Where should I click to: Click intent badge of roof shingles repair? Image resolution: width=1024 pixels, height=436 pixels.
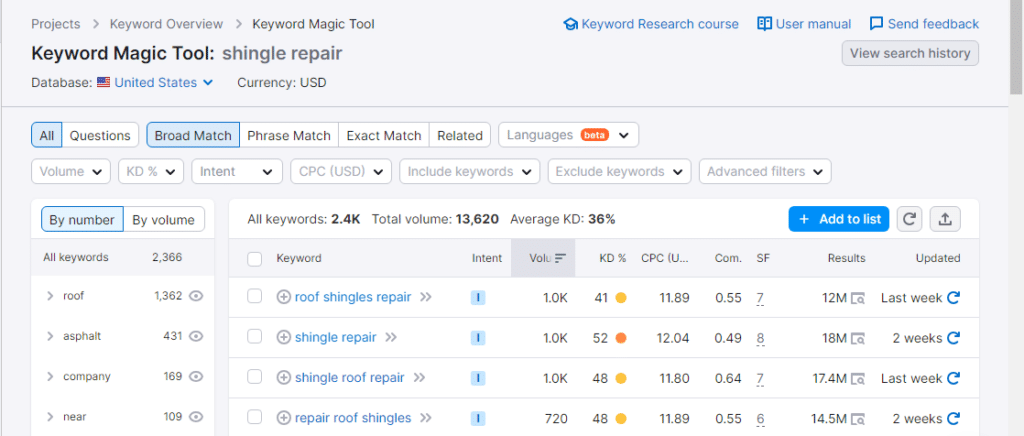pos(478,298)
